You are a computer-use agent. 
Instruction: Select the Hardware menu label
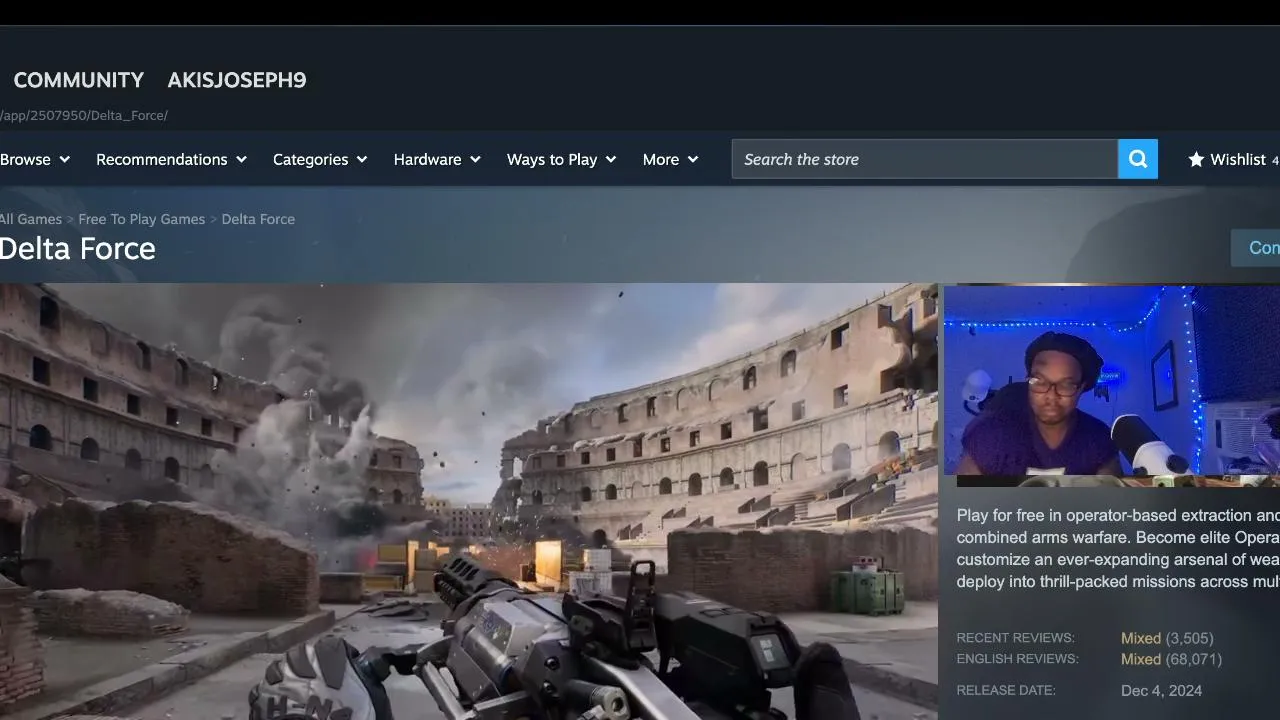pos(427,160)
